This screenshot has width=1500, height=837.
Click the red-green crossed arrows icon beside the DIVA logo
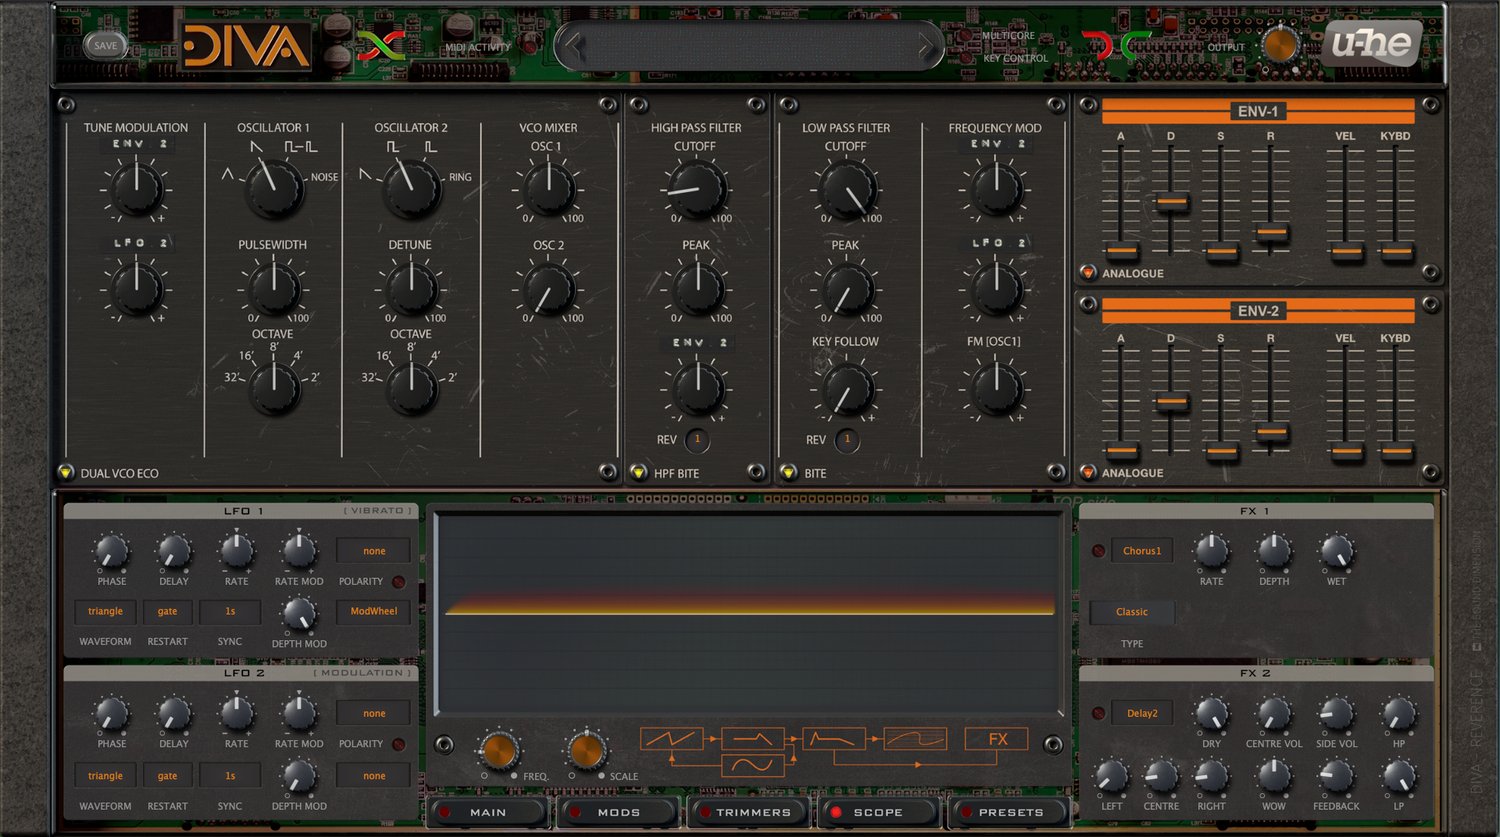381,45
